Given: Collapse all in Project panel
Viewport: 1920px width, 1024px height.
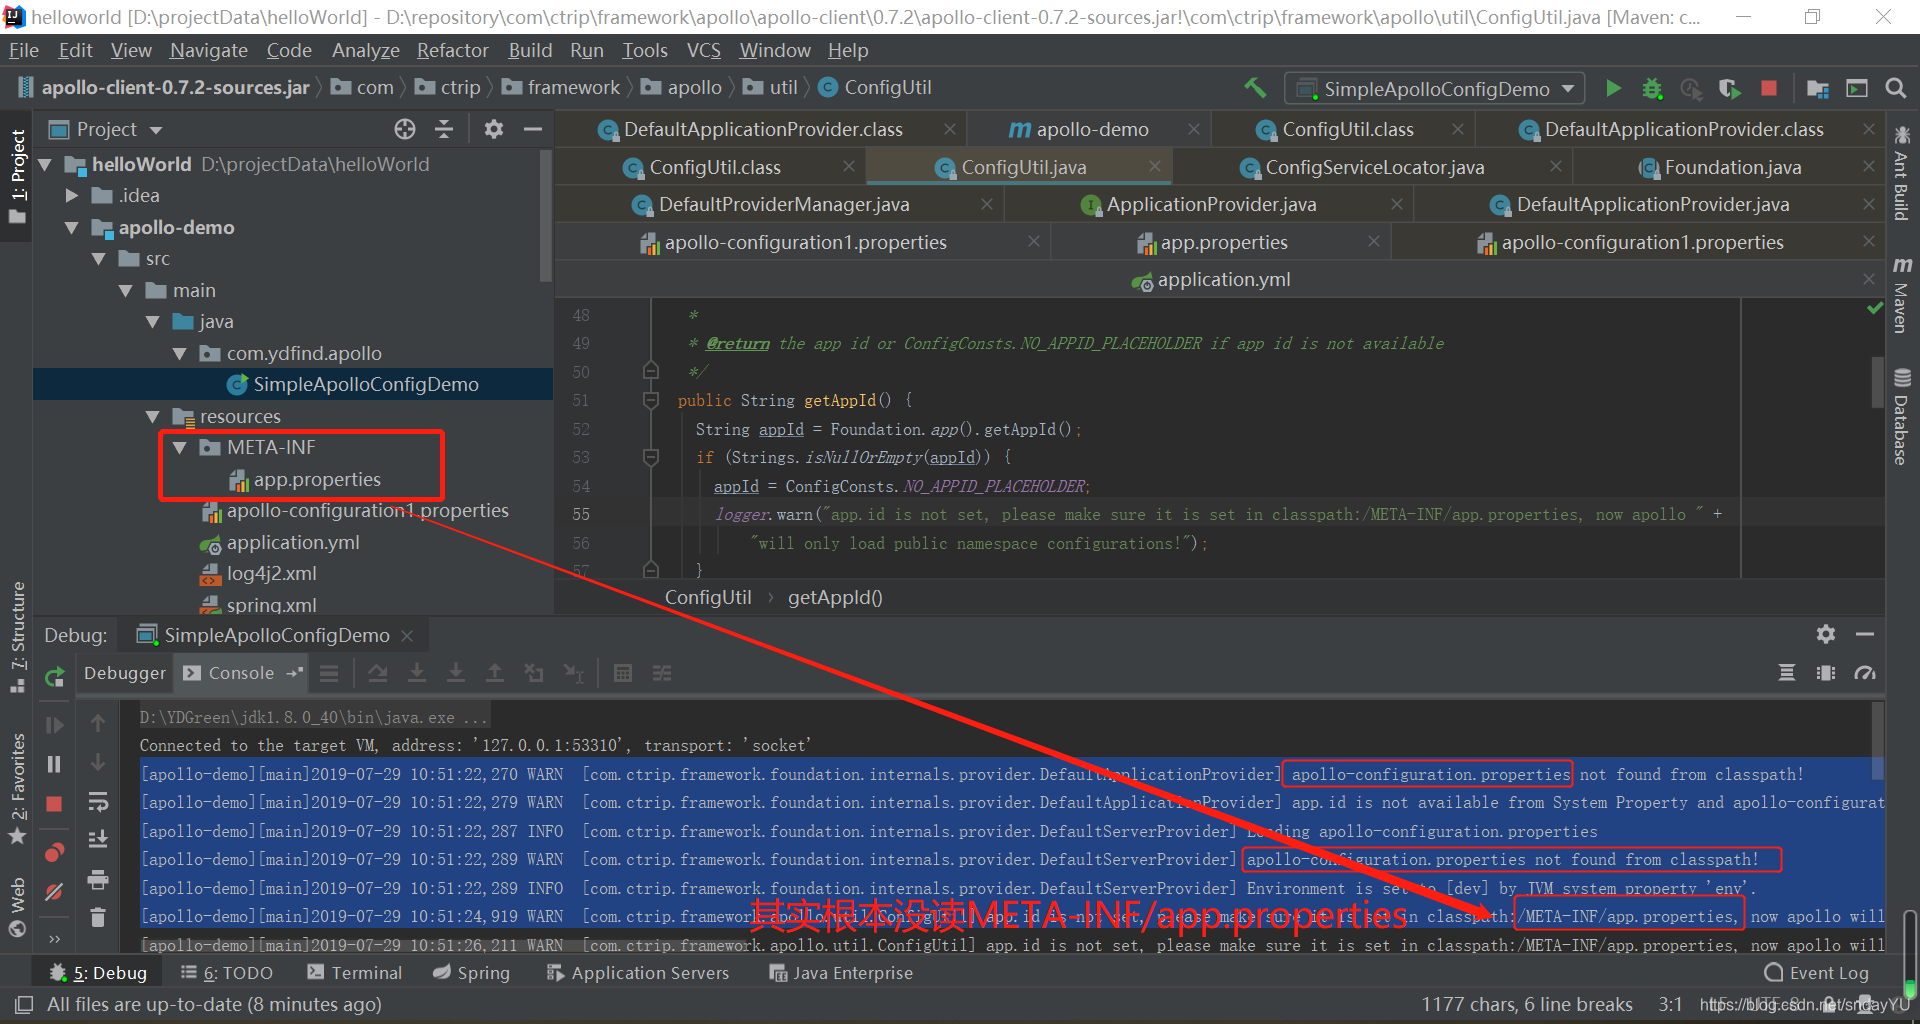Looking at the screenshot, I should [x=444, y=129].
